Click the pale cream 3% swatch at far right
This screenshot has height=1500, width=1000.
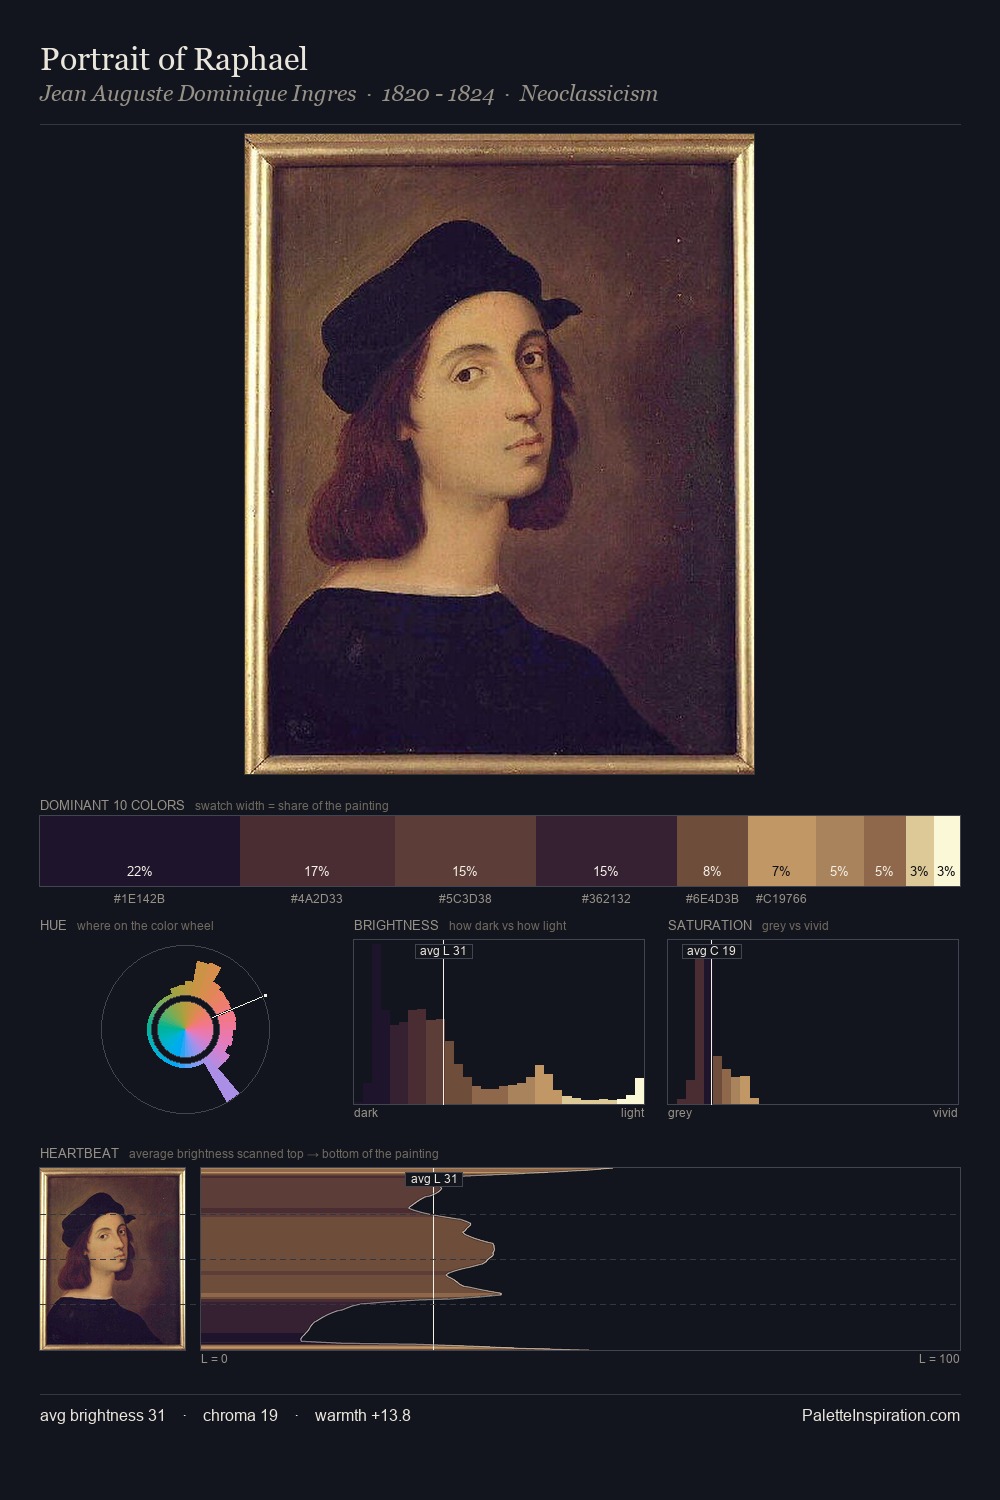coord(947,851)
